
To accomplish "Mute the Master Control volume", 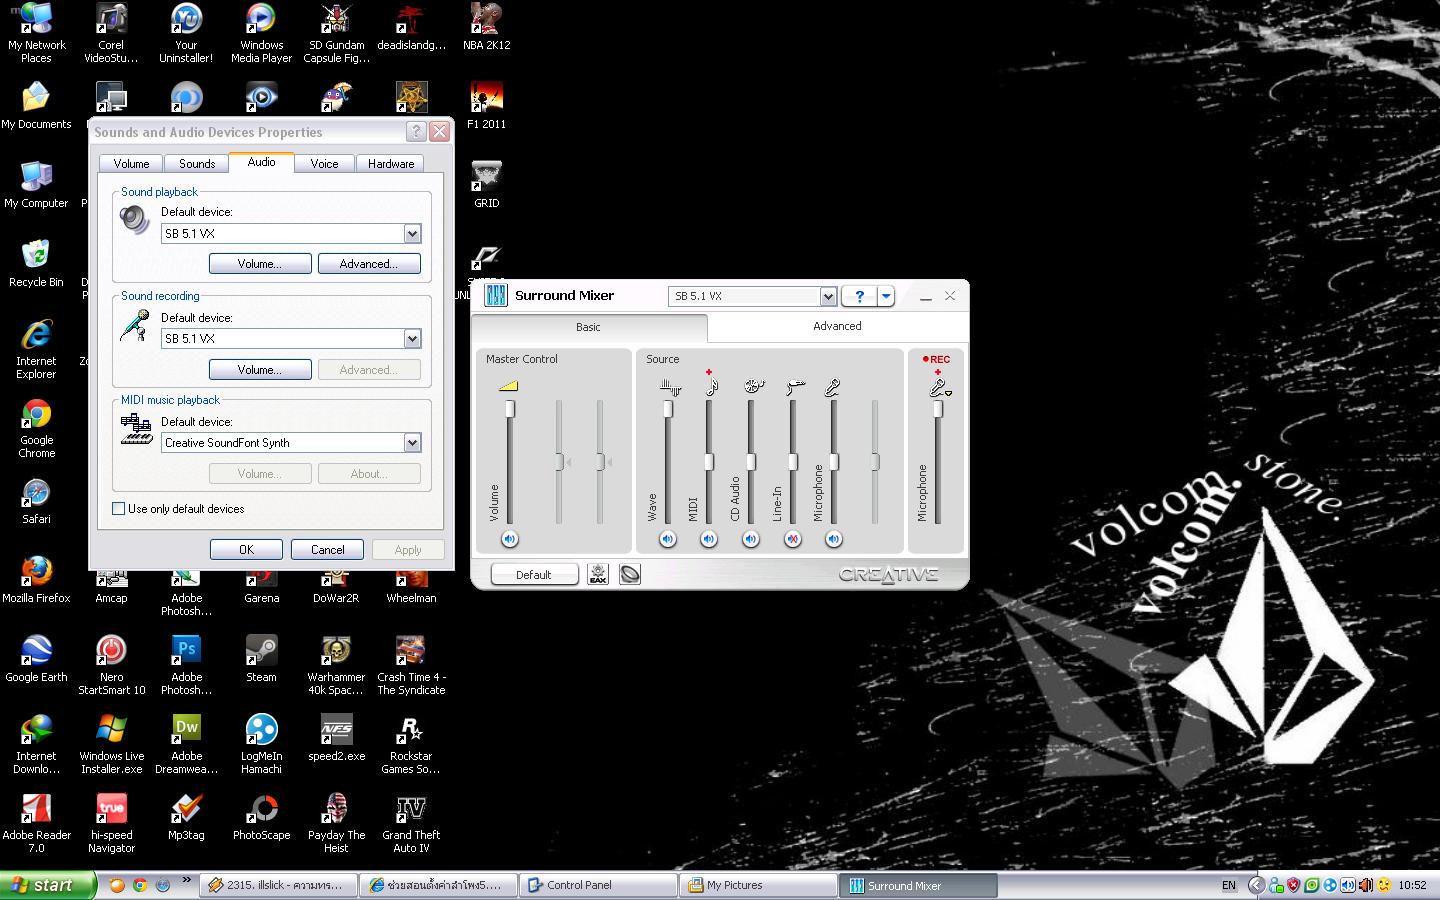I will pos(509,539).
